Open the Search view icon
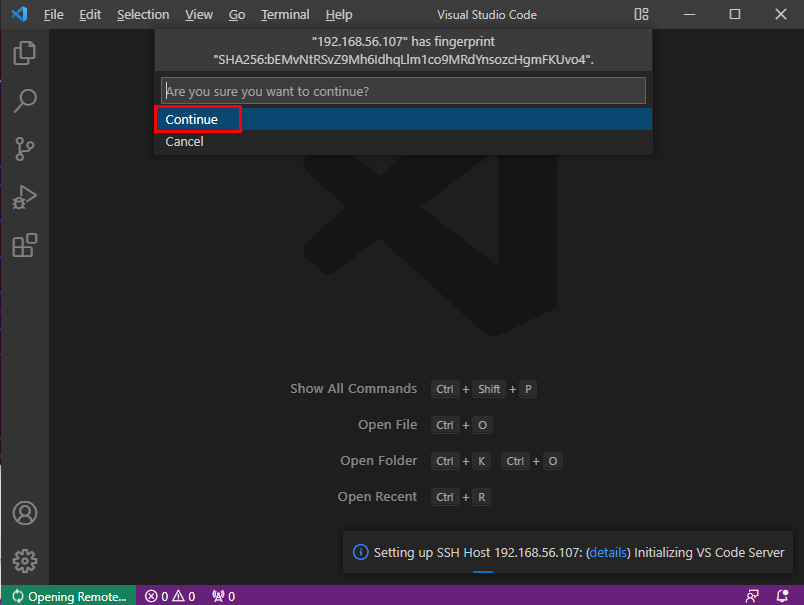 (25, 101)
